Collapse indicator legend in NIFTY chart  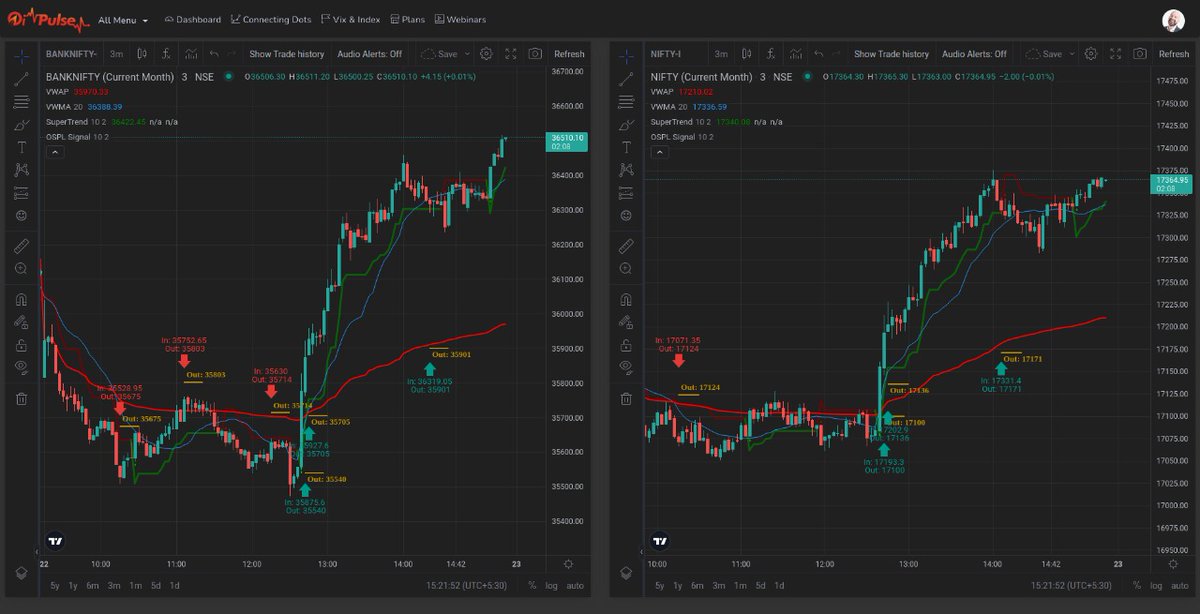coord(659,152)
